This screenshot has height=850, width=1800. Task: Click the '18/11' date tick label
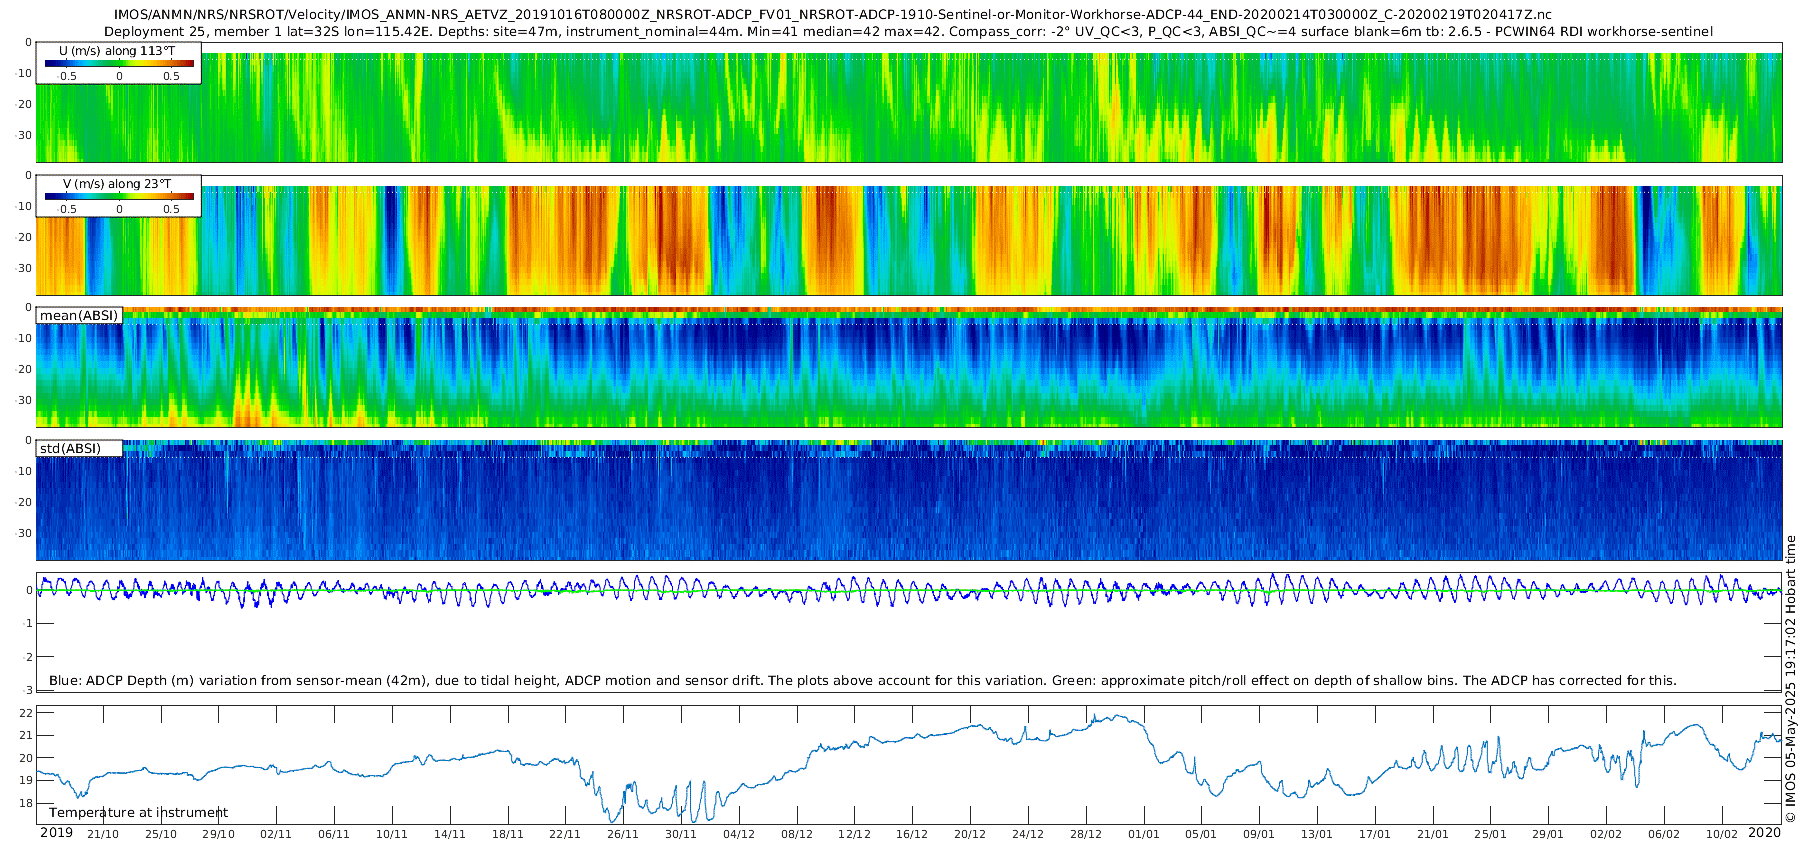(508, 835)
